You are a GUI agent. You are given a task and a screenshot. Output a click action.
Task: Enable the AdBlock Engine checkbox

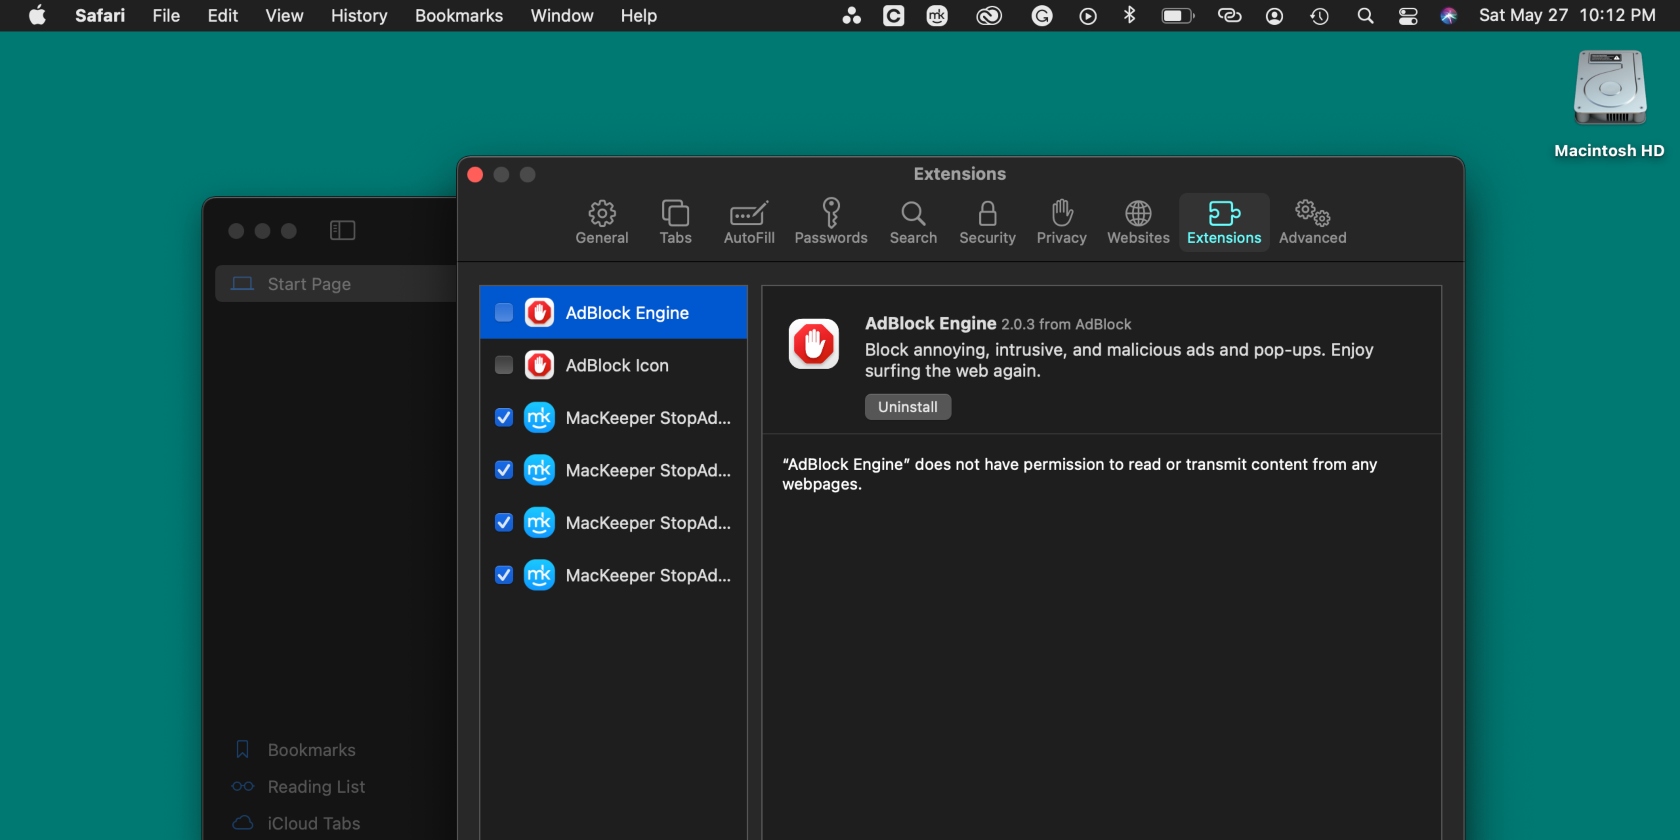tap(504, 313)
